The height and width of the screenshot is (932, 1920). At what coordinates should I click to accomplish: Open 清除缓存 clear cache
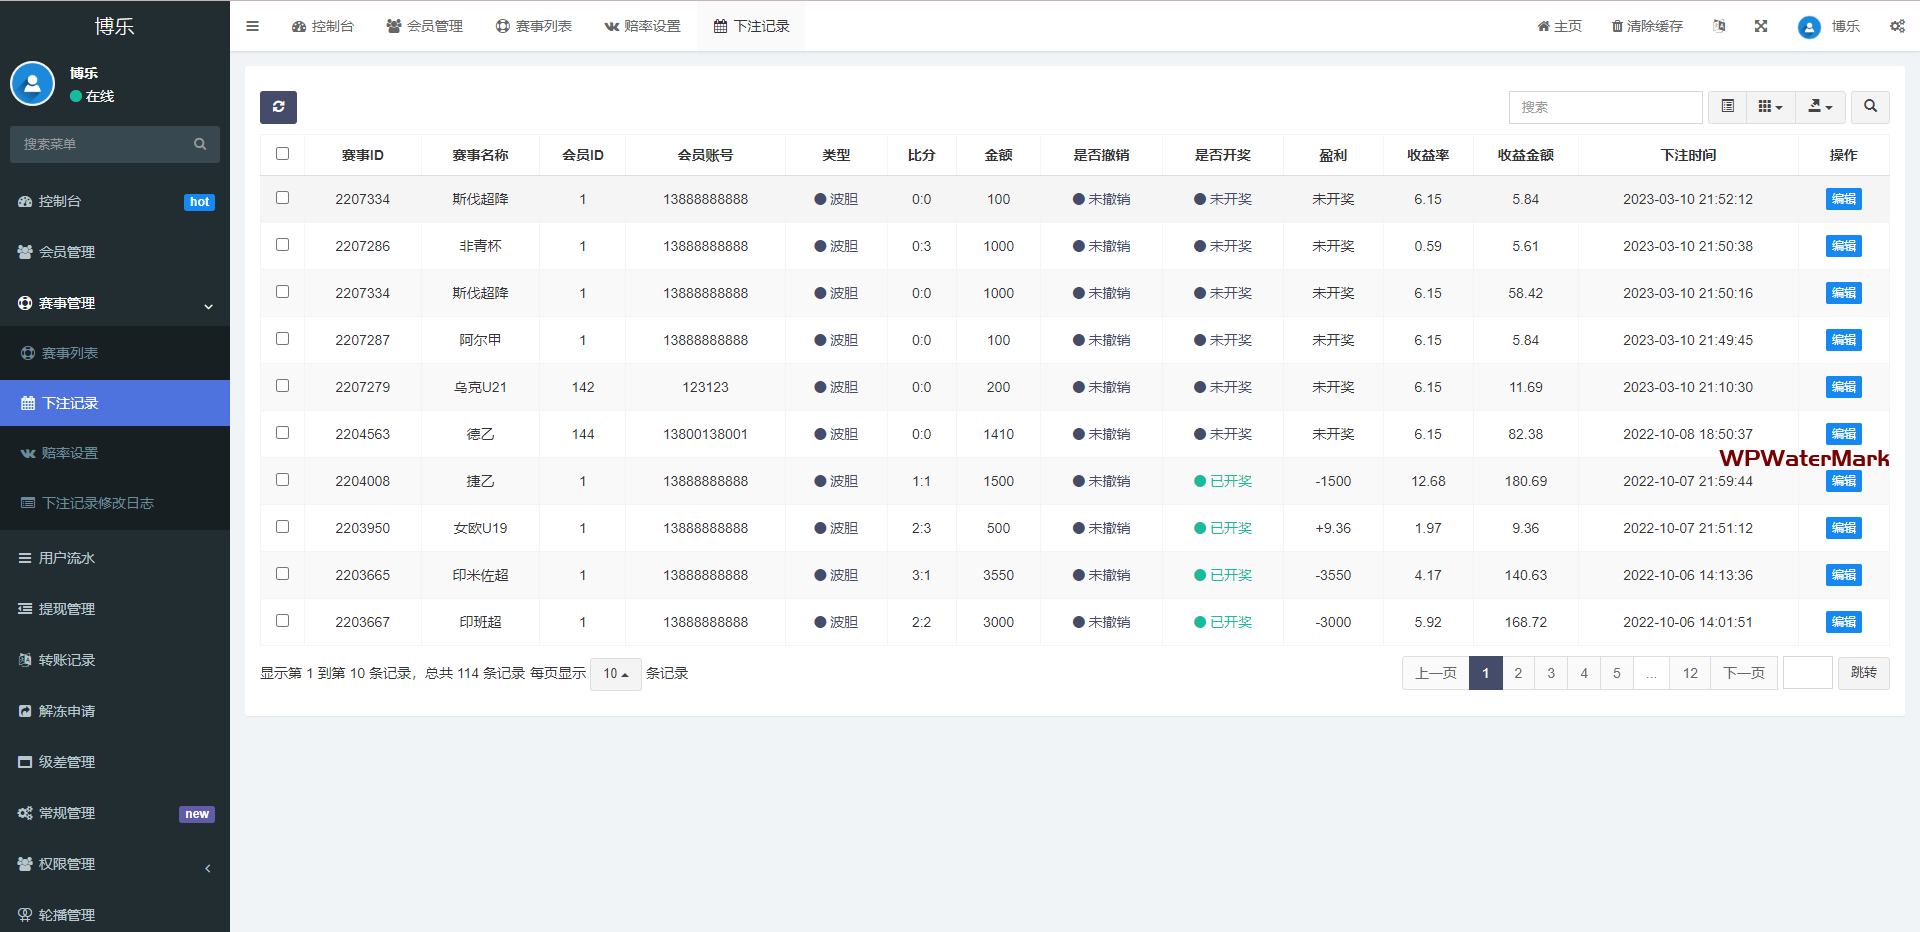click(1647, 26)
